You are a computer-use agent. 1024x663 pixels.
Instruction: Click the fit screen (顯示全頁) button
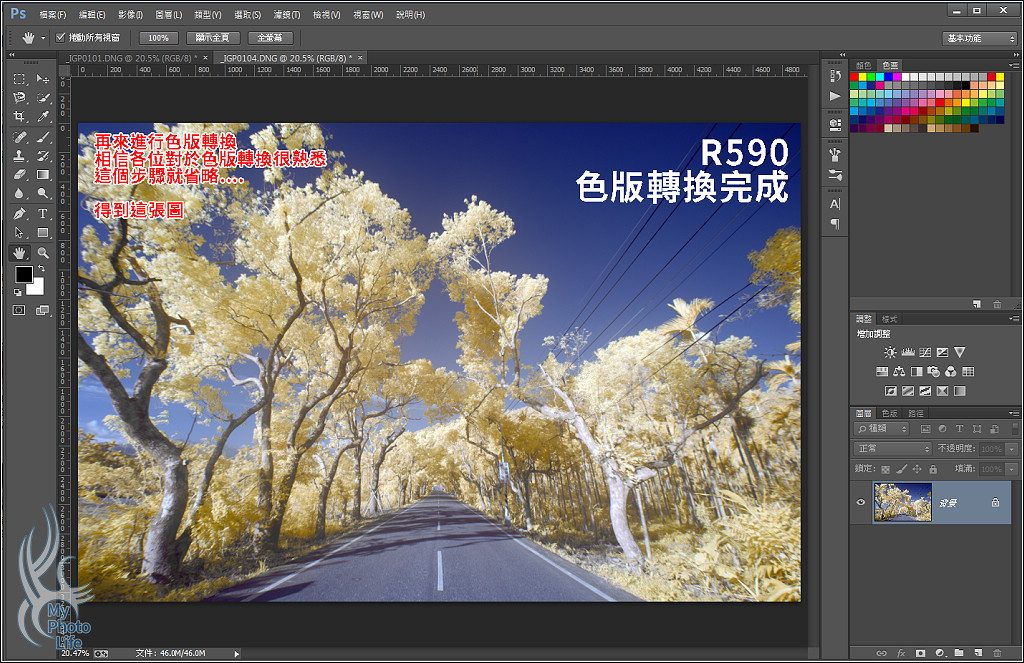click(x=212, y=38)
